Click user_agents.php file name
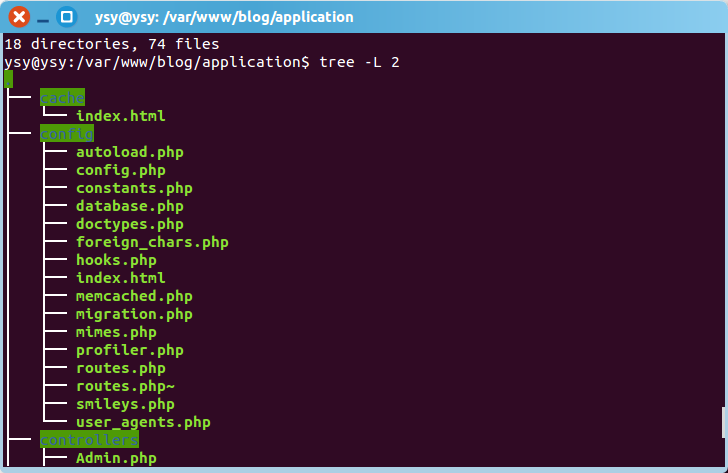 point(143,422)
